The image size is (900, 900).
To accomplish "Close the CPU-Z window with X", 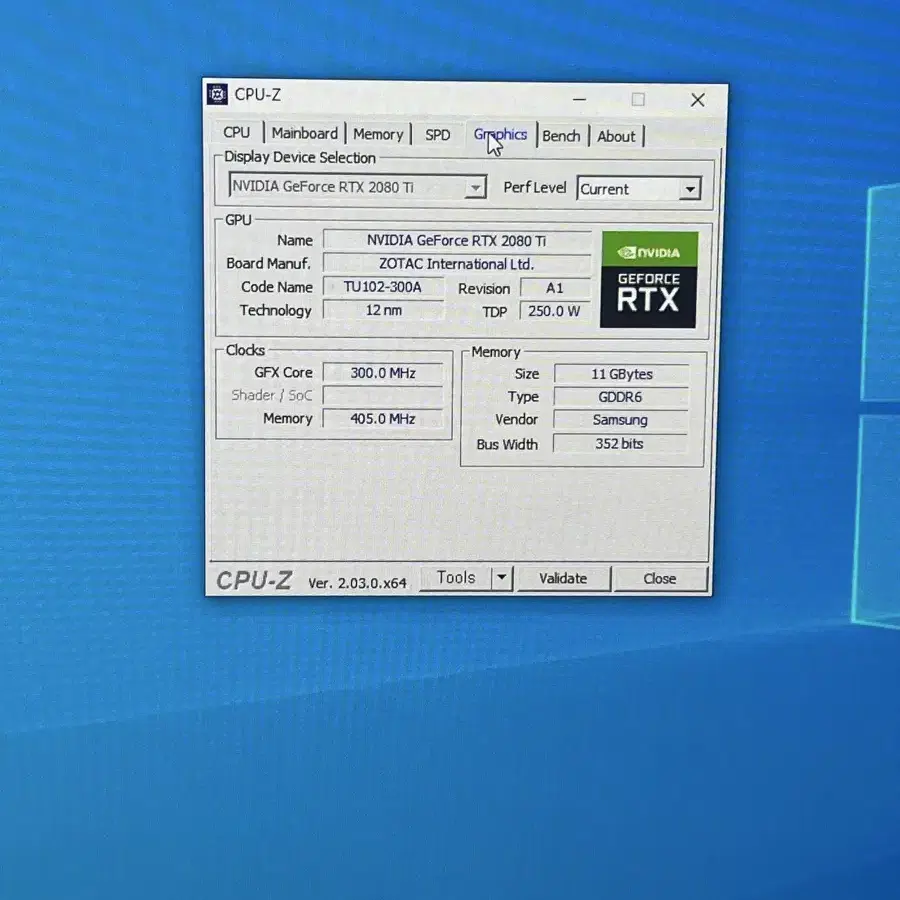I will click(x=697, y=100).
